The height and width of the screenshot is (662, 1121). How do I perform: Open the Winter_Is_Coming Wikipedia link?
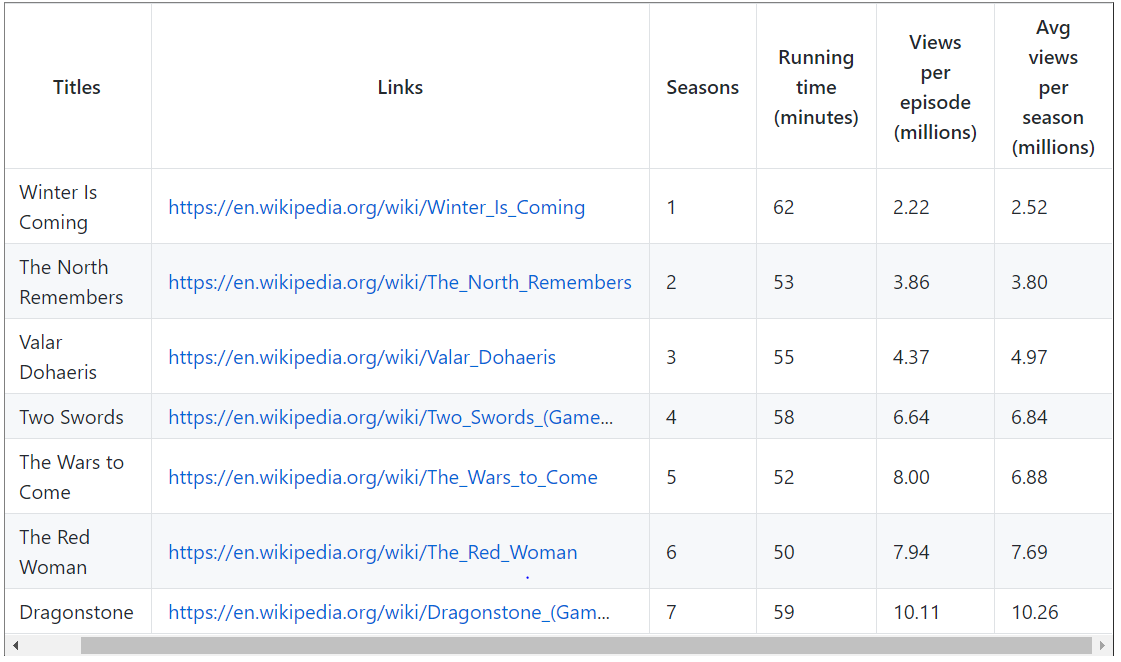click(377, 207)
